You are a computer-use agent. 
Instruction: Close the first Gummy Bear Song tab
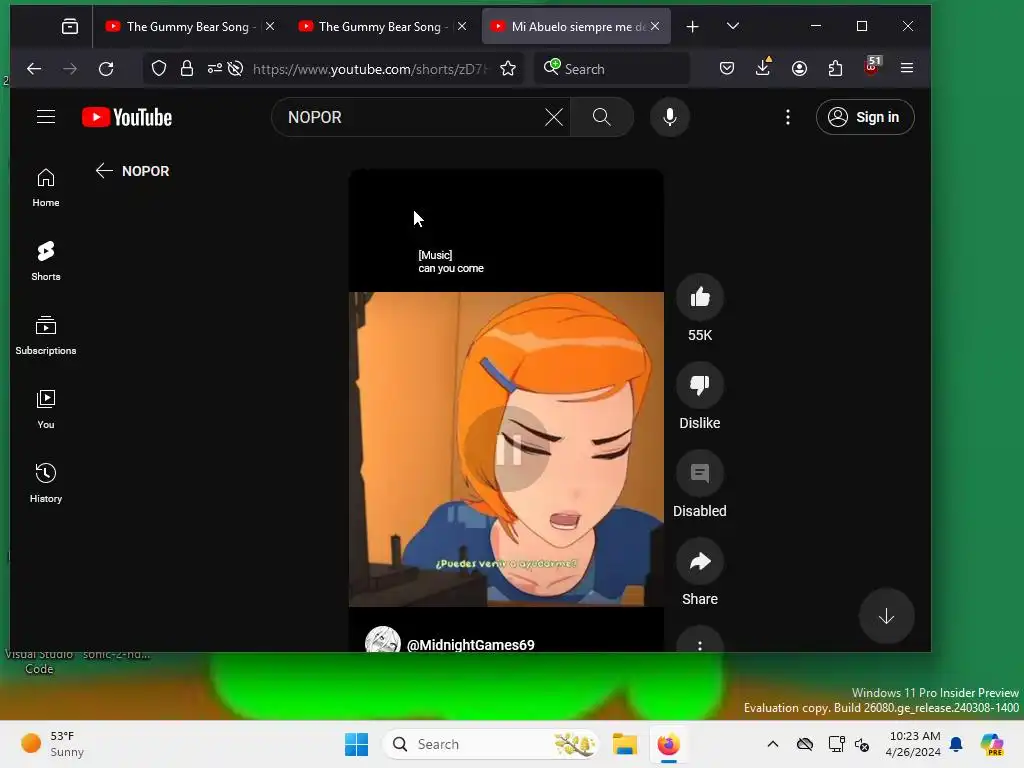(270, 26)
